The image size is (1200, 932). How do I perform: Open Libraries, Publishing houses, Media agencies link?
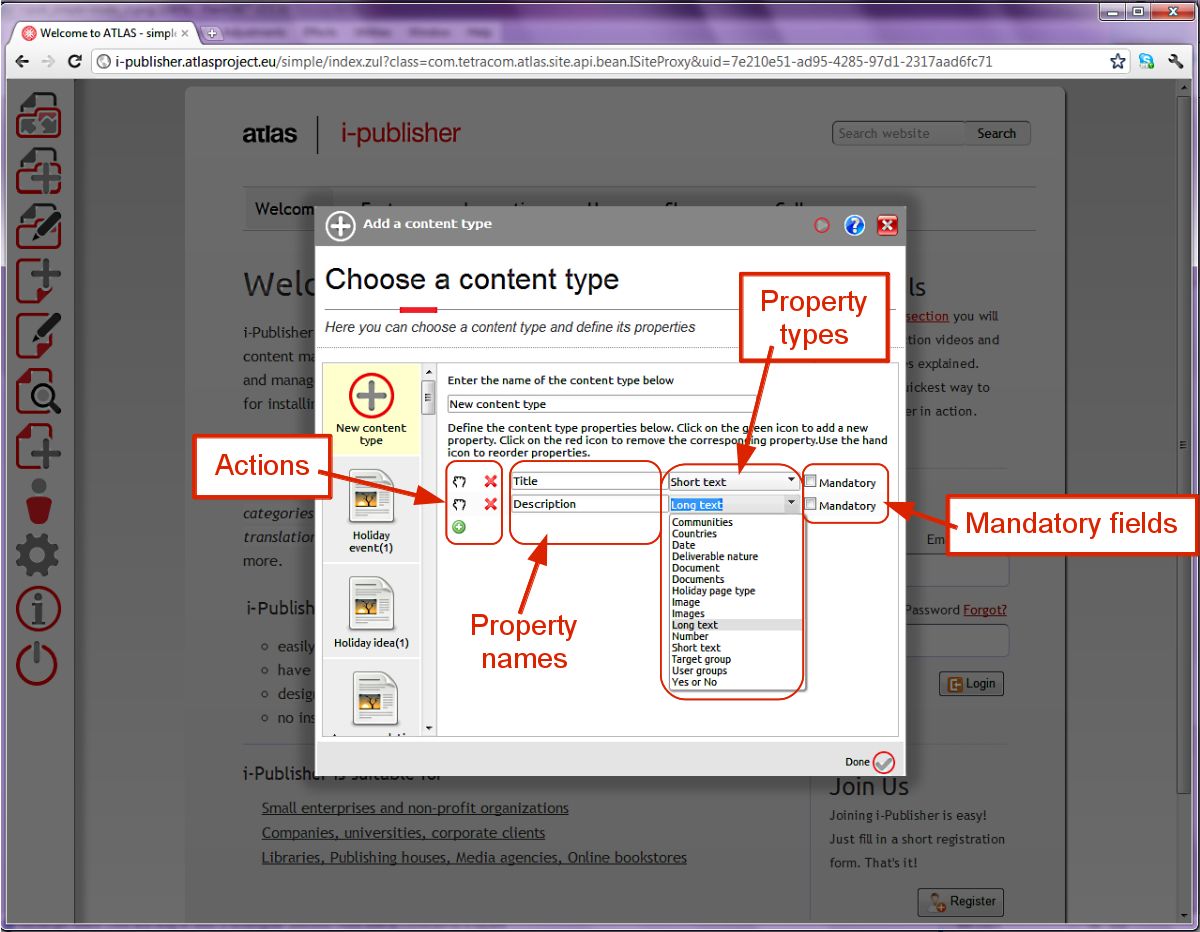tap(474, 858)
